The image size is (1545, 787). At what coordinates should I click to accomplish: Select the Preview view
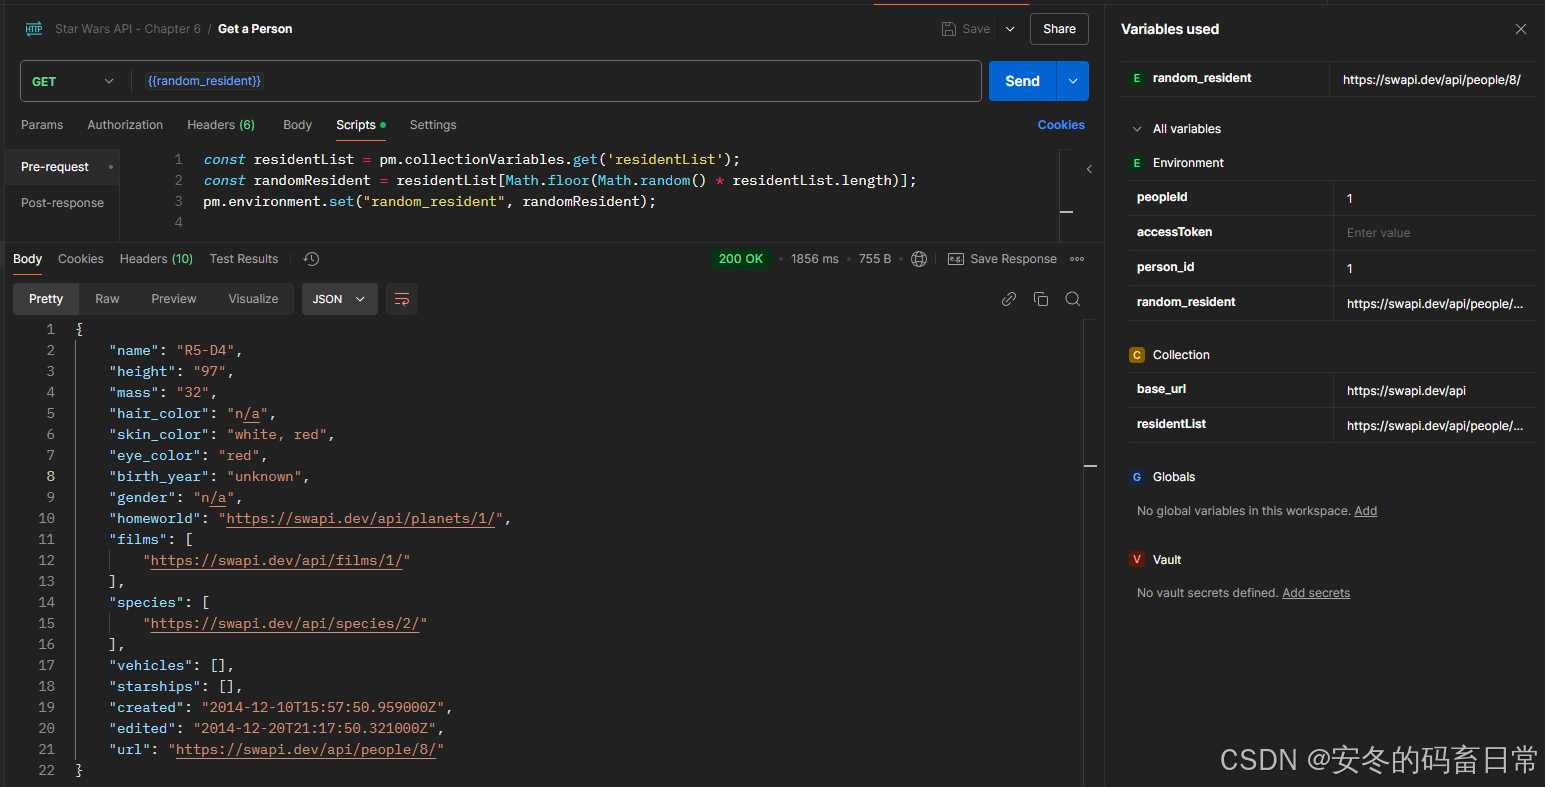(174, 299)
